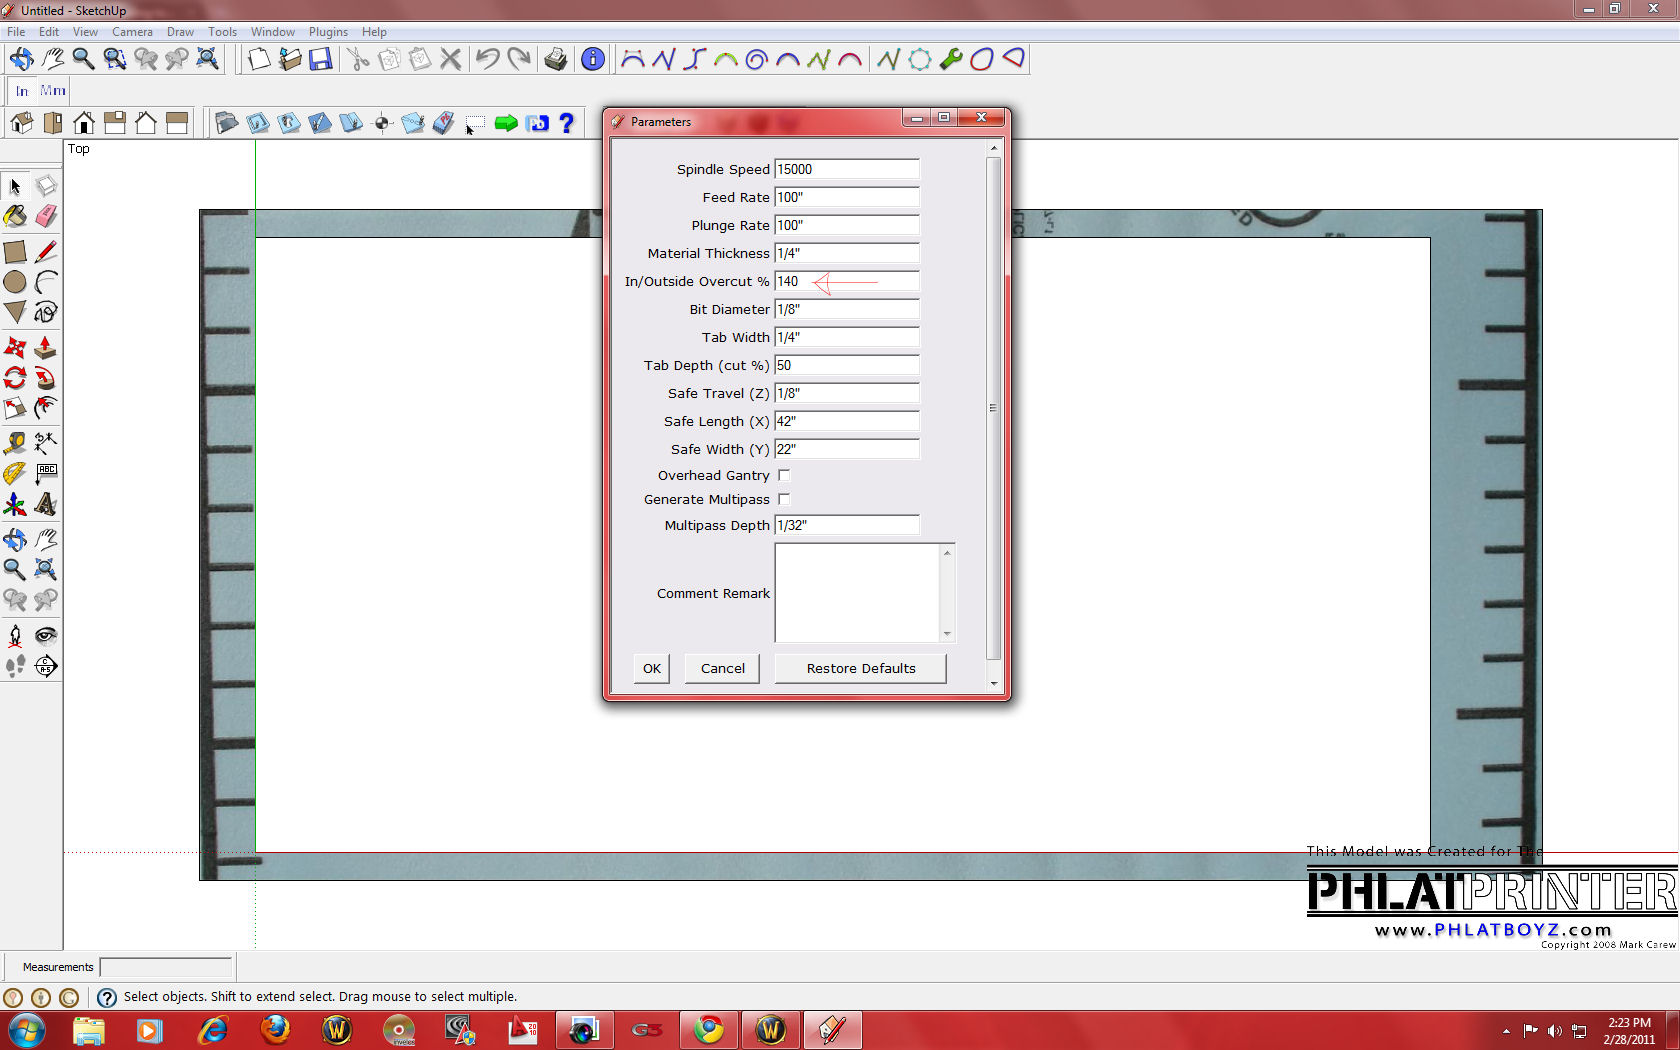
Task: Check the Generate Multipass option
Action: click(784, 500)
